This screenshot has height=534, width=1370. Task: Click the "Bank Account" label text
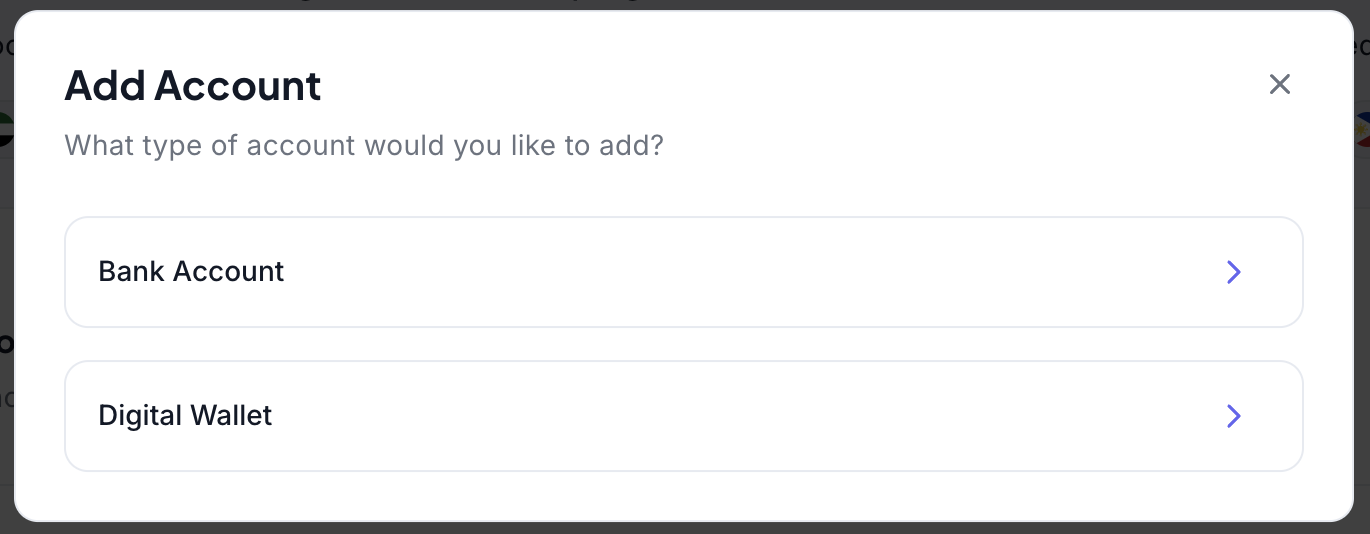point(191,272)
